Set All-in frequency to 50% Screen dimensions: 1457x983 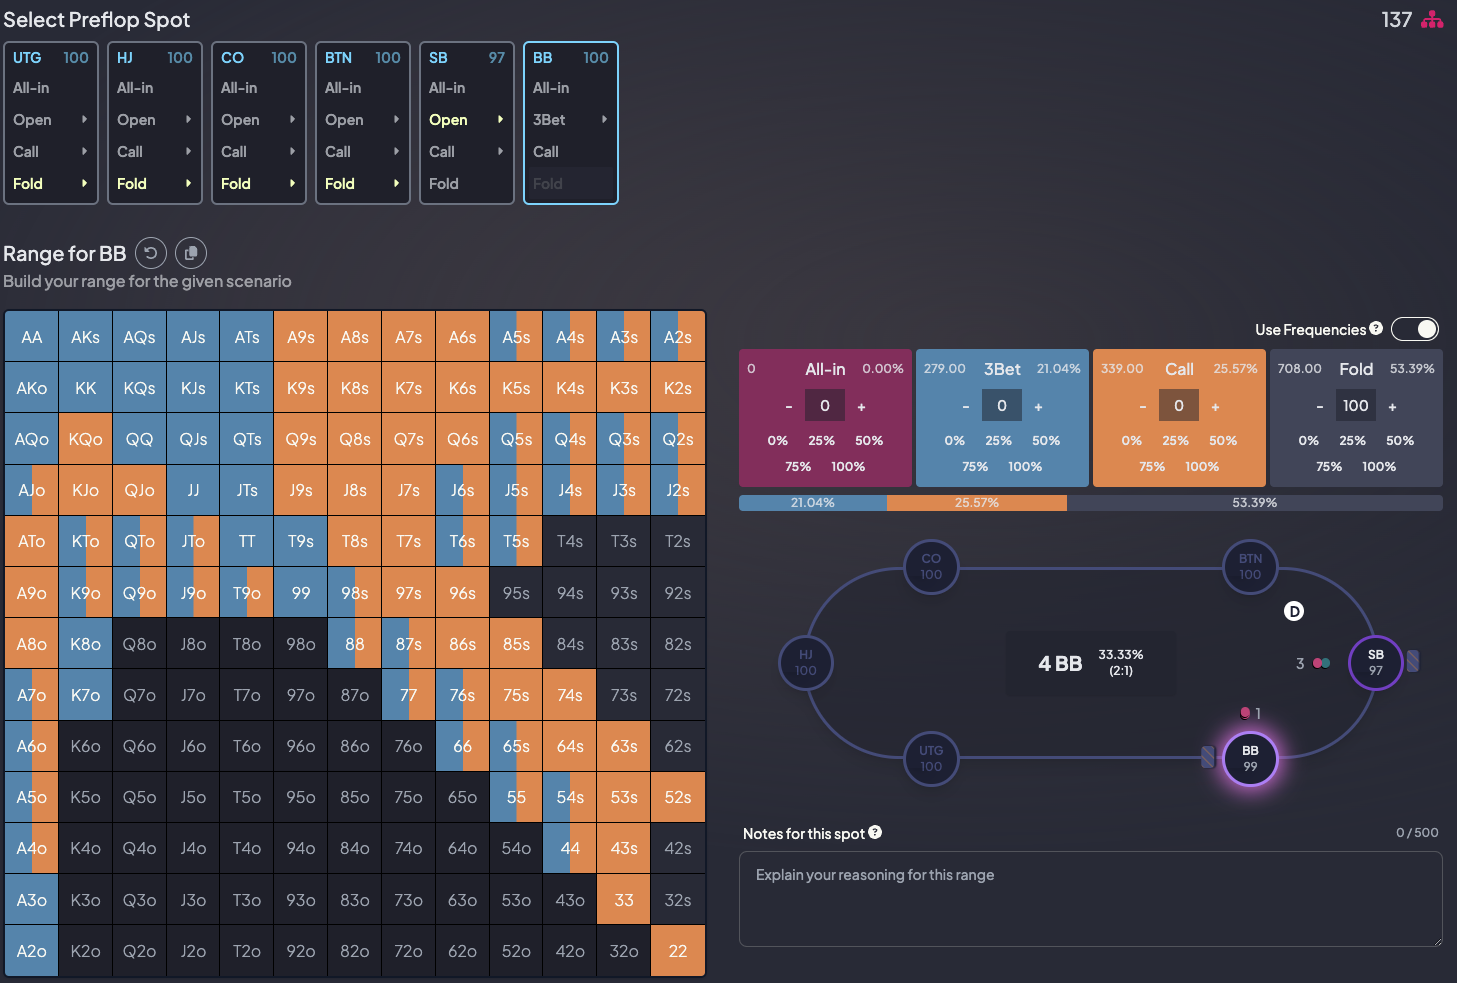[869, 440]
